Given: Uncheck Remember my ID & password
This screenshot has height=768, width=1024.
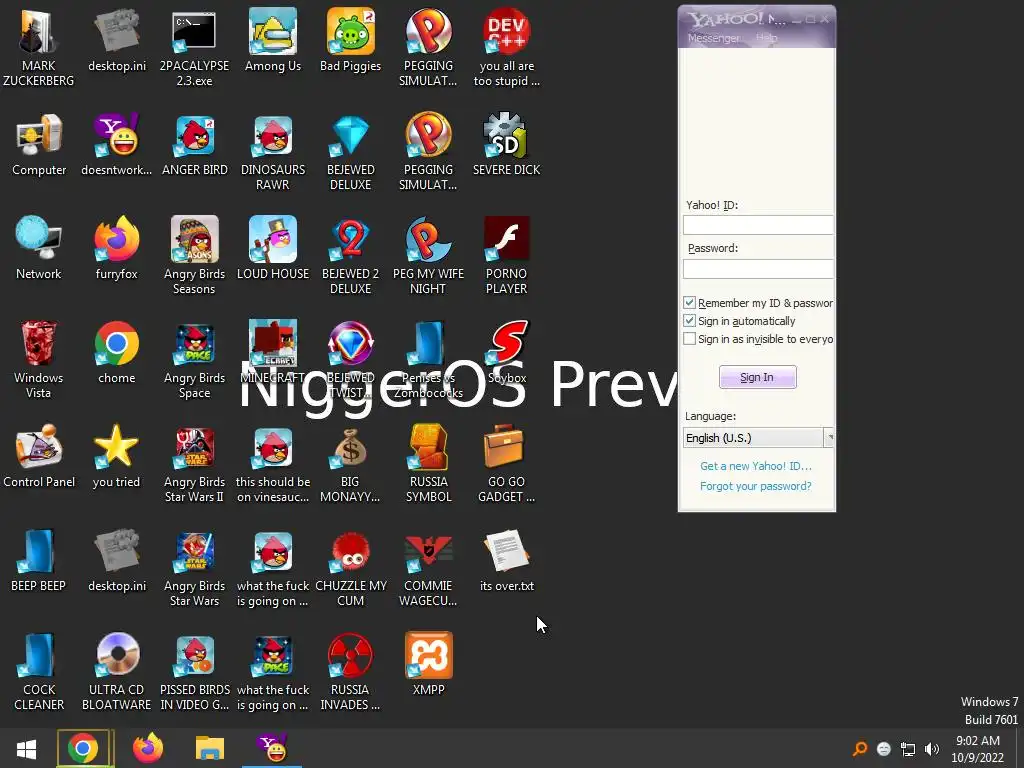Looking at the screenshot, I should pyautogui.click(x=690, y=302).
